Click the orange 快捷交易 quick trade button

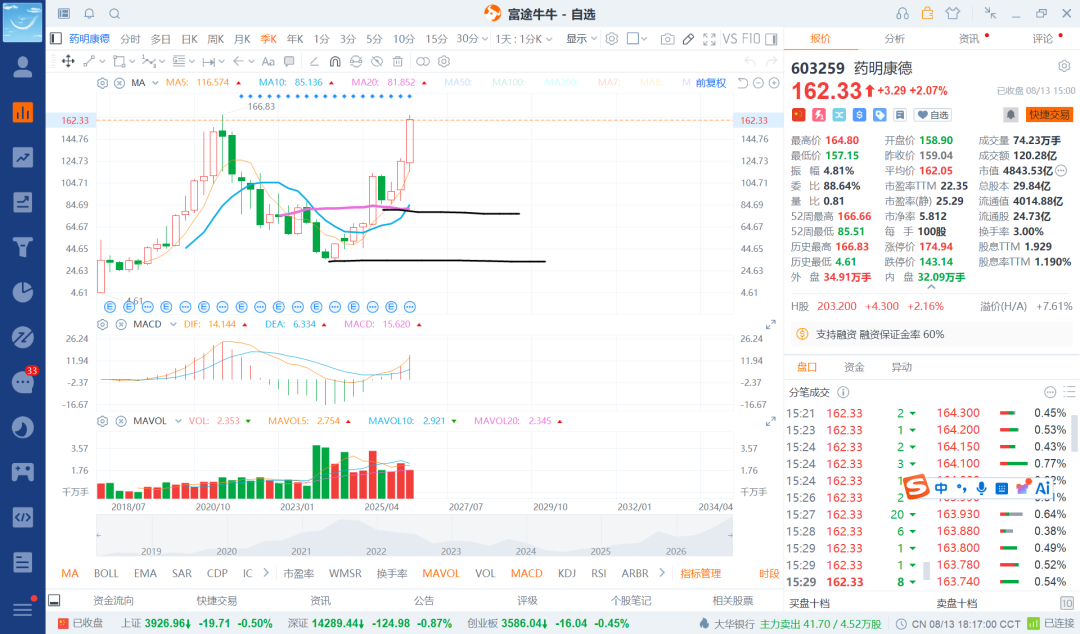[x=1049, y=115]
